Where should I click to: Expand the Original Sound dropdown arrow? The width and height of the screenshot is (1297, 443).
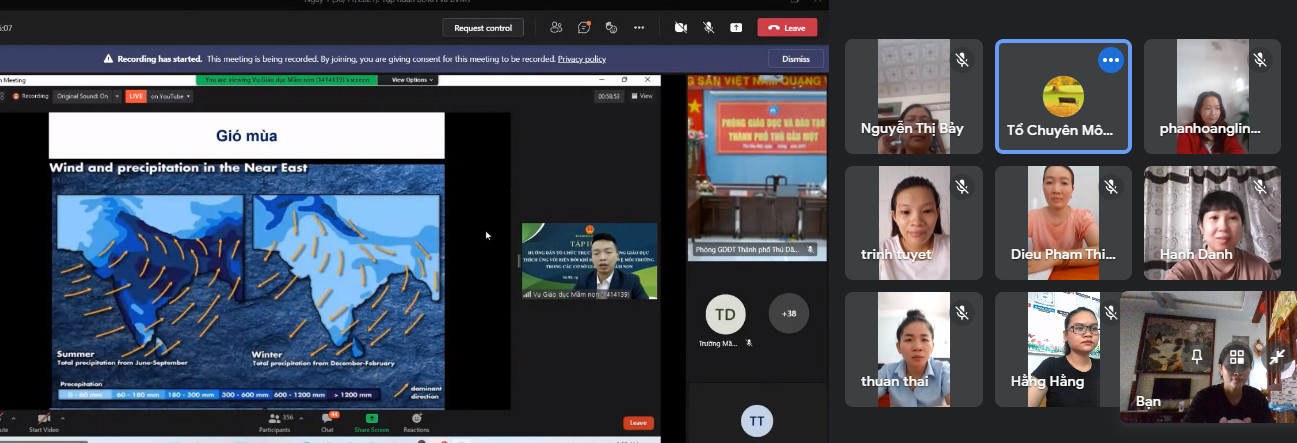click(116, 96)
